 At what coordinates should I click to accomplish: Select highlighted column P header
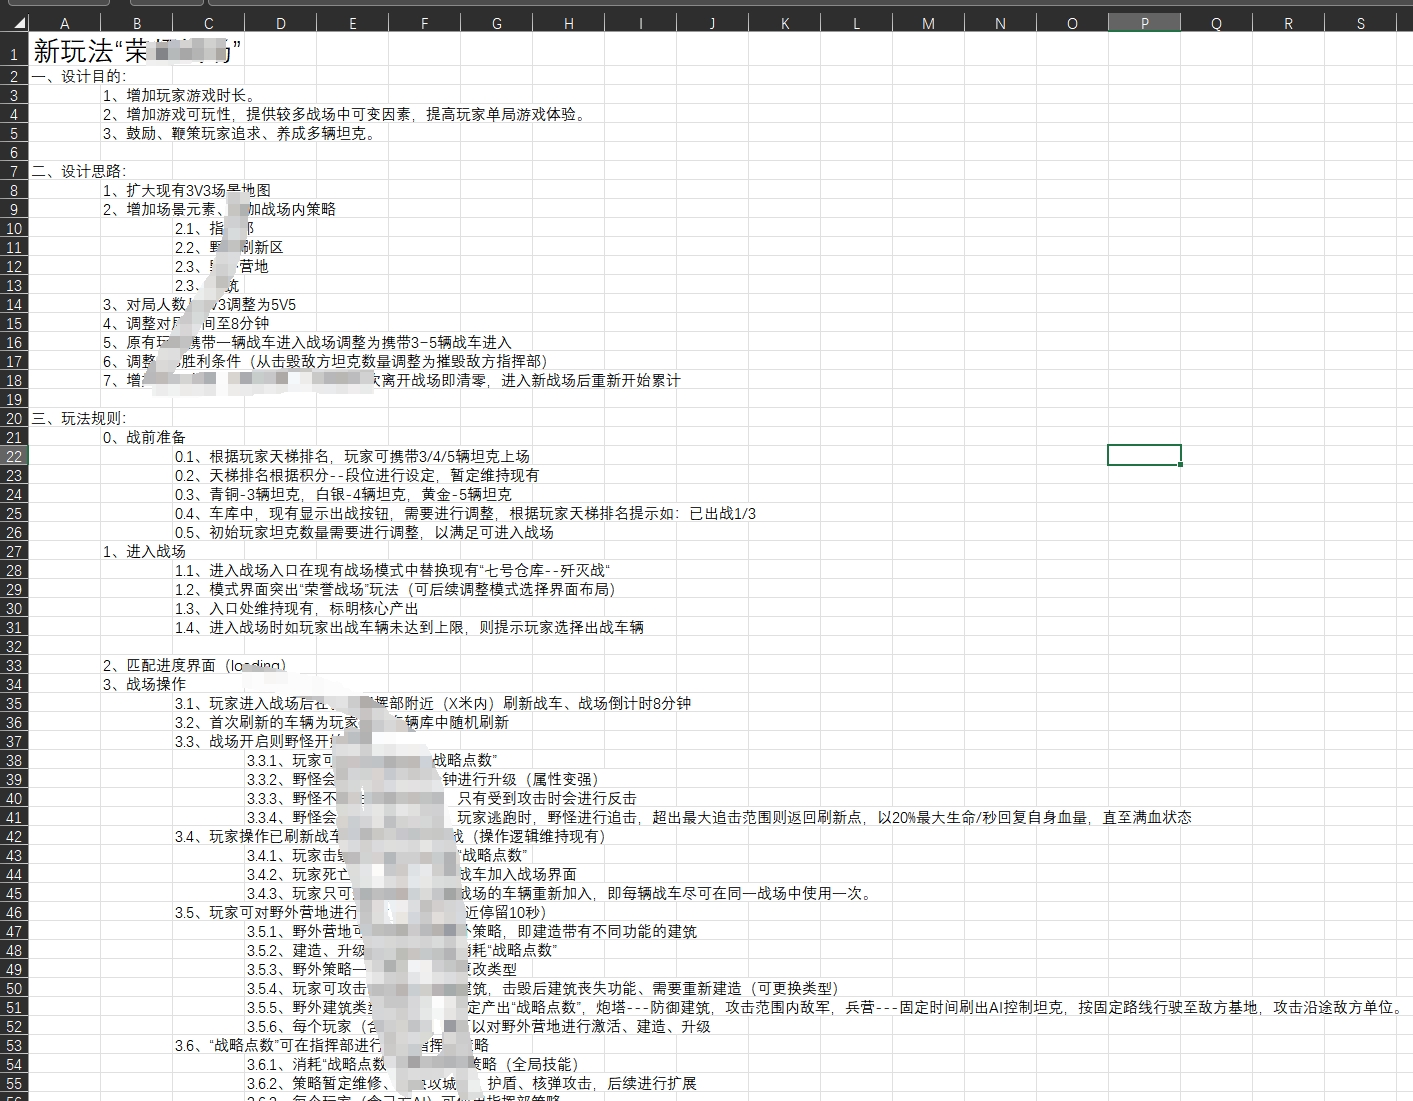pos(1145,23)
